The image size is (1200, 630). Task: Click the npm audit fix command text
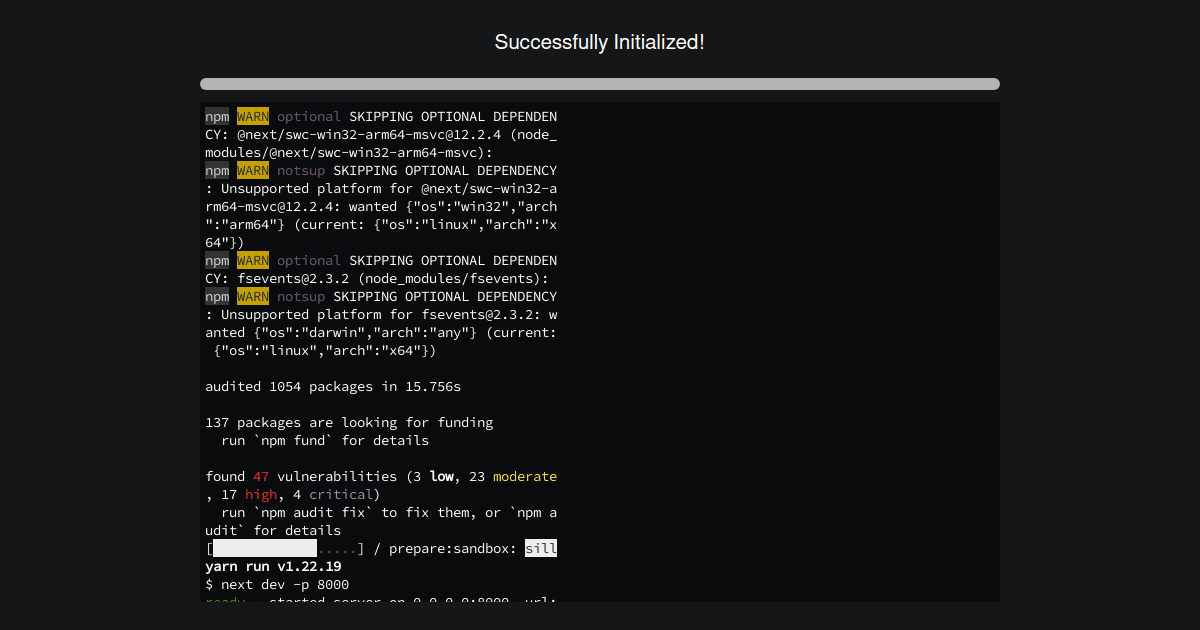[311, 512]
